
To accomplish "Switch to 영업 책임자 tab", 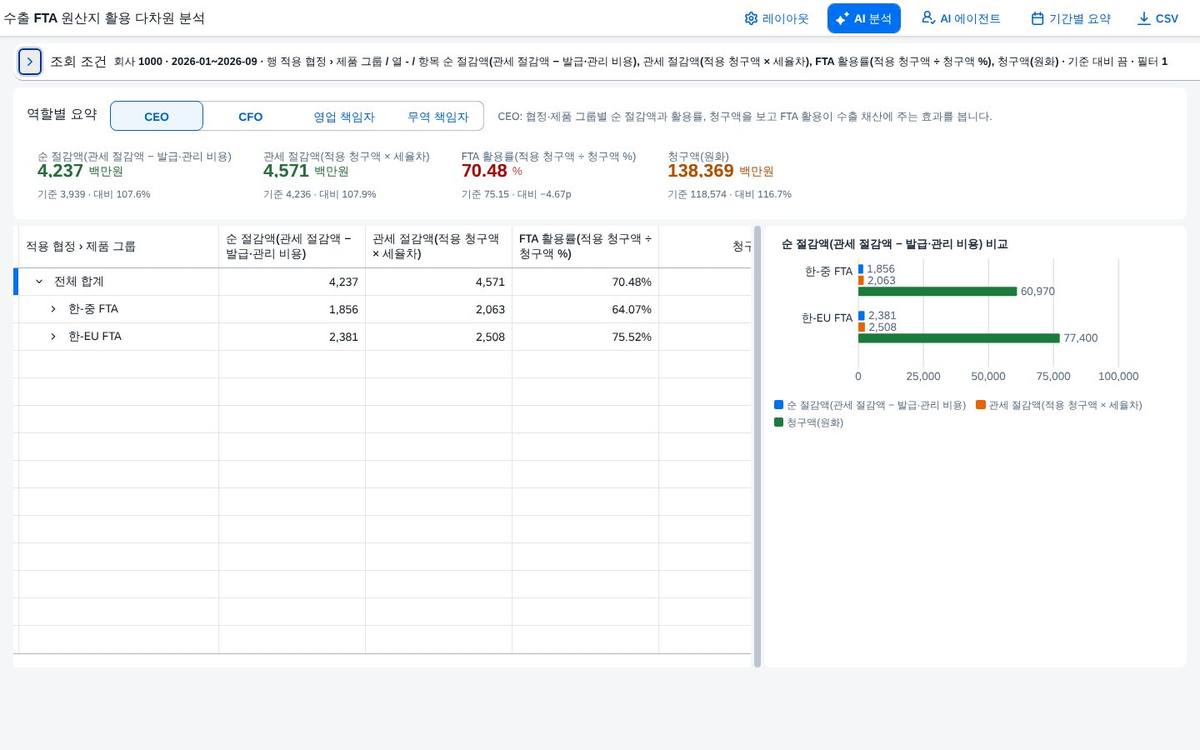I will click(344, 116).
